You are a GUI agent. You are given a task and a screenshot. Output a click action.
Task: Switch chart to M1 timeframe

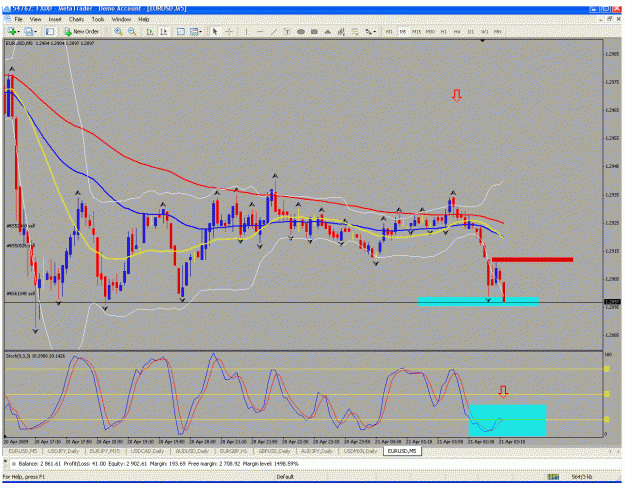coord(389,31)
